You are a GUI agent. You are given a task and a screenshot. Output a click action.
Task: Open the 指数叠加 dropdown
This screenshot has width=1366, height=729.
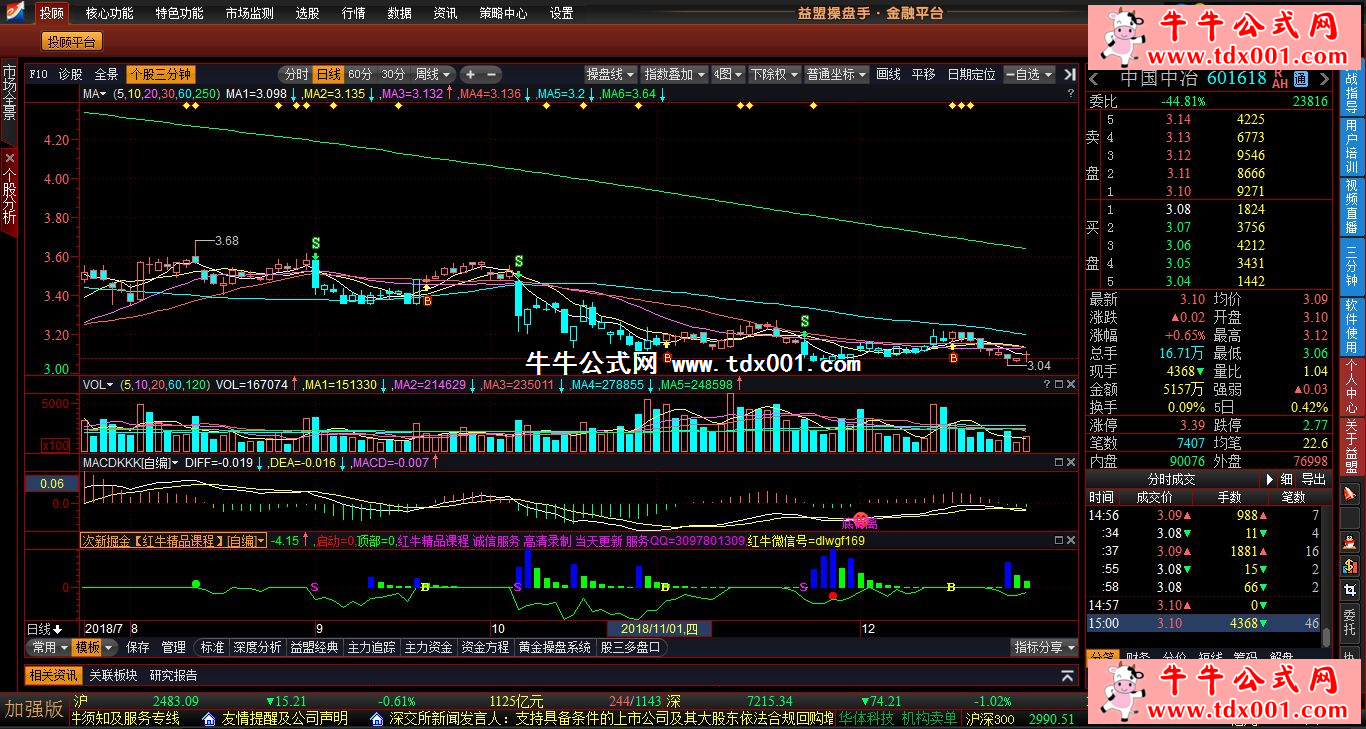[674, 74]
